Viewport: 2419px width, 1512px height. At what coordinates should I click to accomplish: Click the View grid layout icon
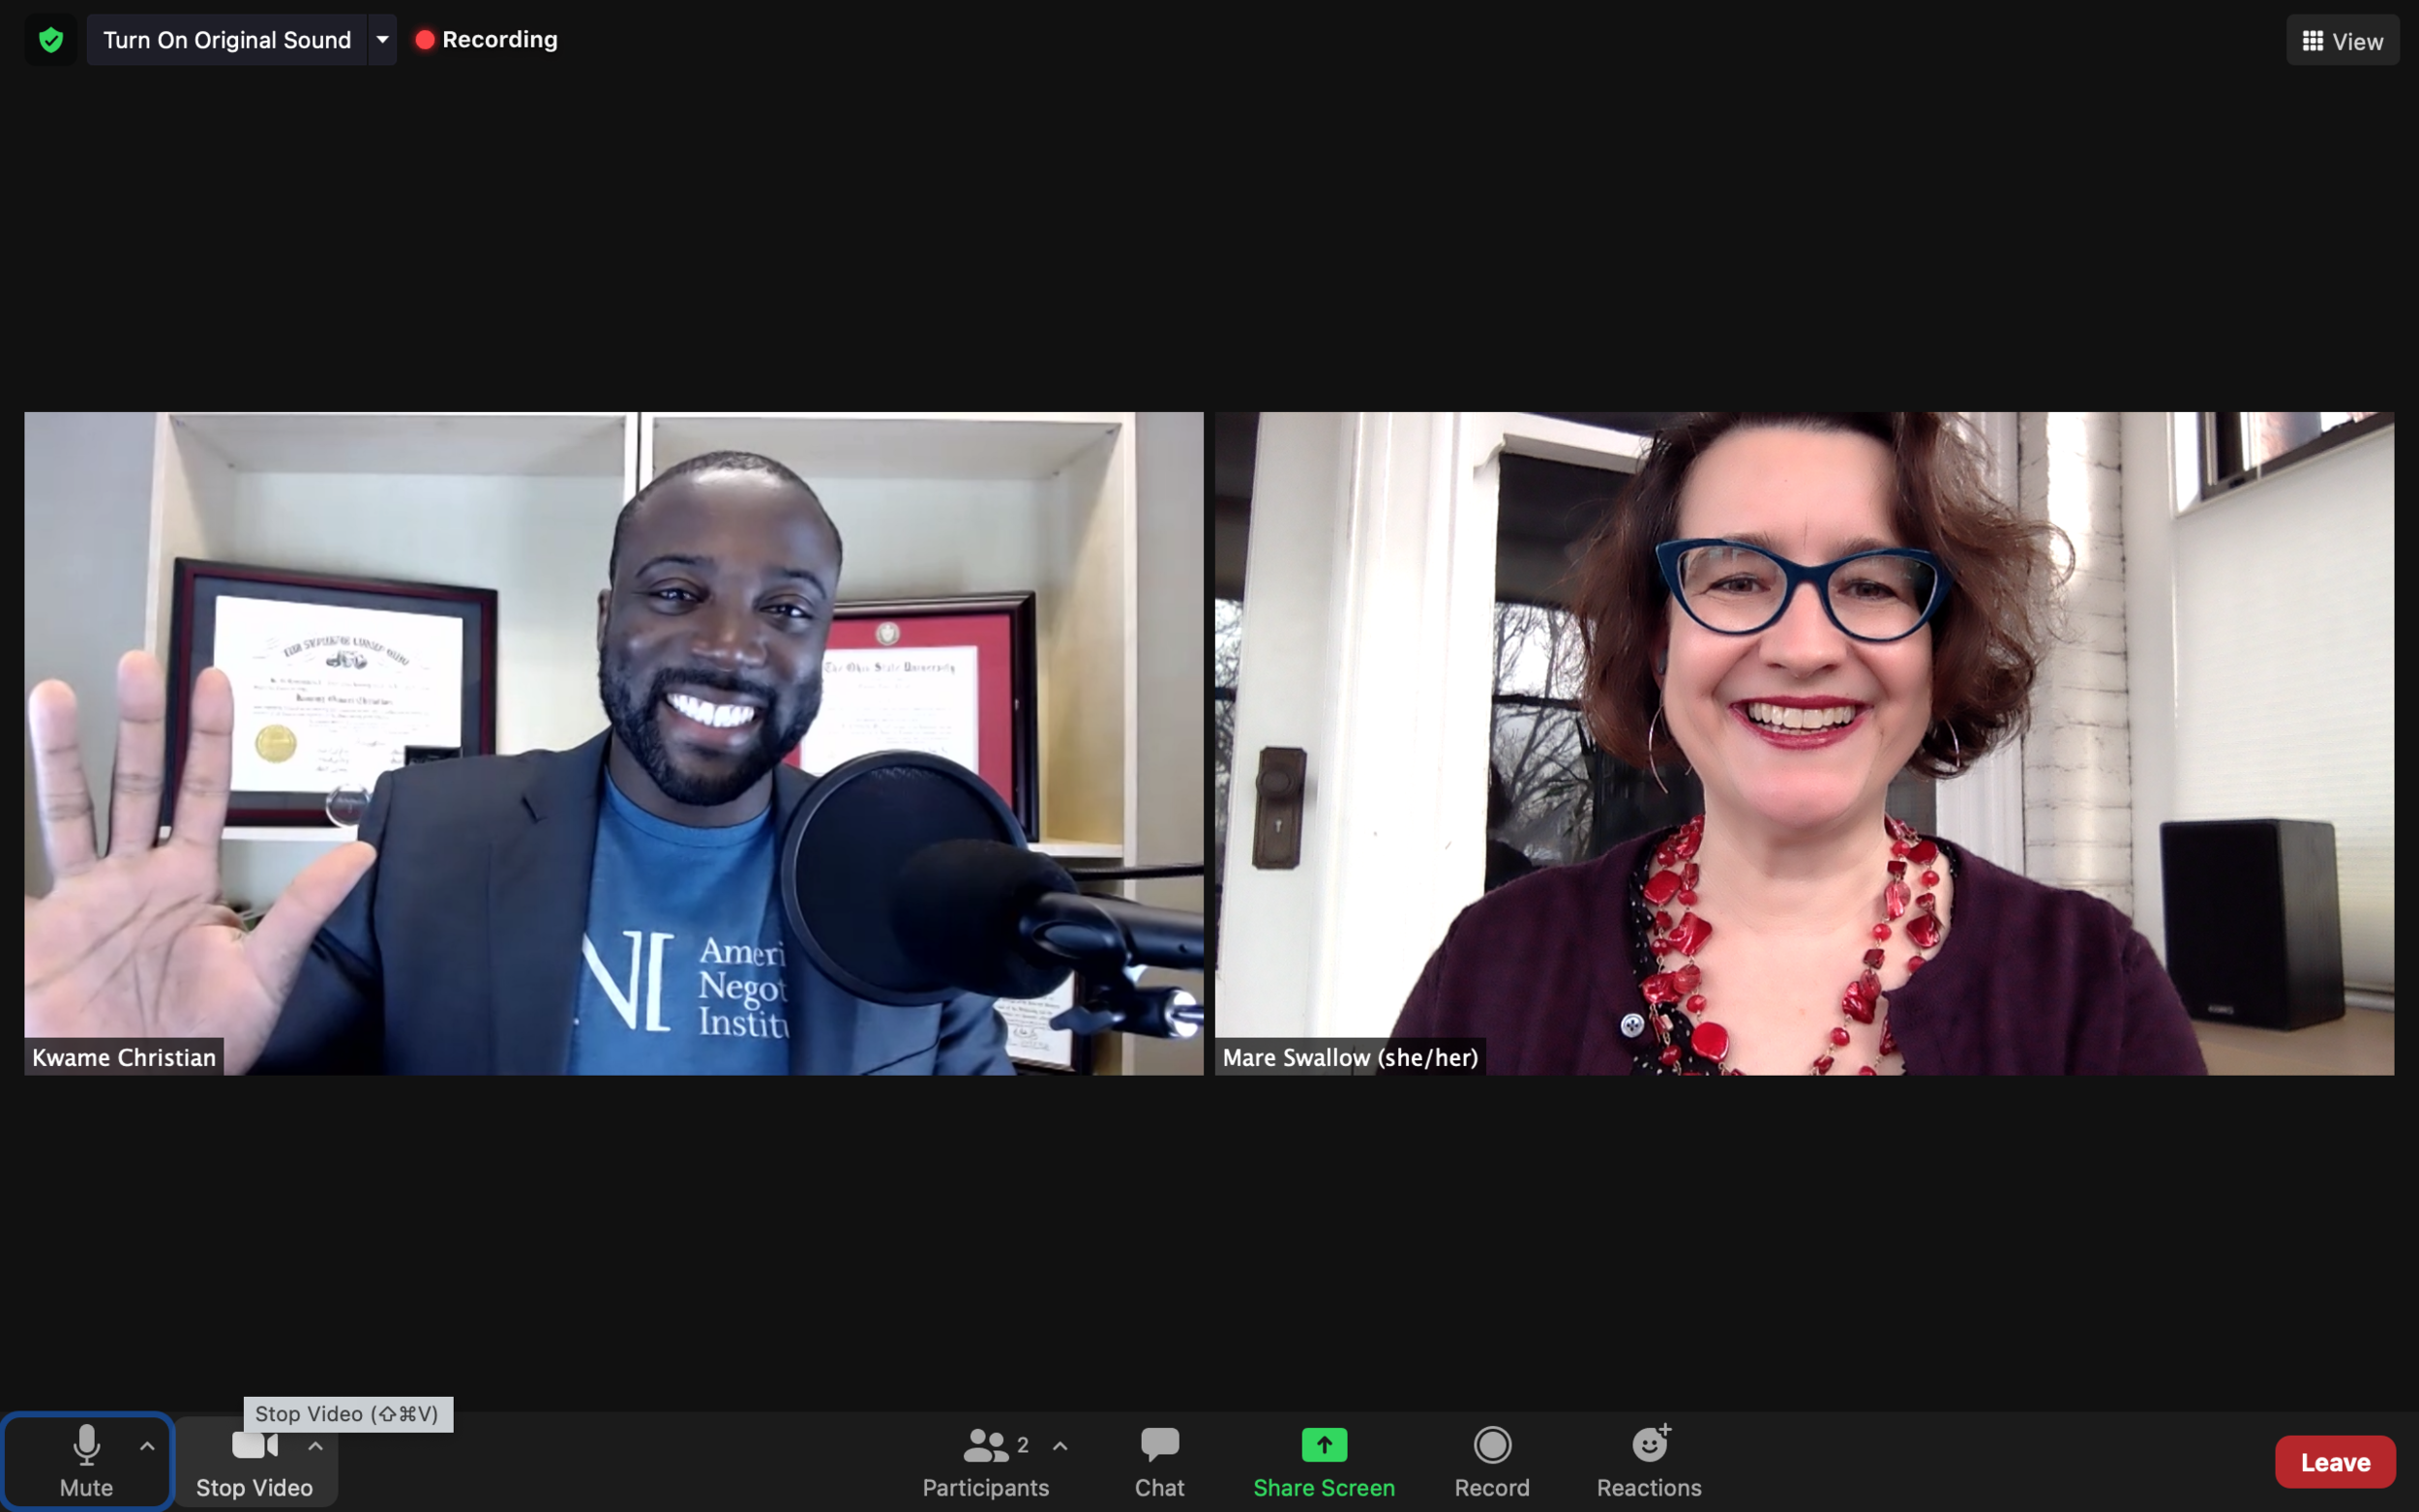pyautogui.click(x=2312, y=41)
